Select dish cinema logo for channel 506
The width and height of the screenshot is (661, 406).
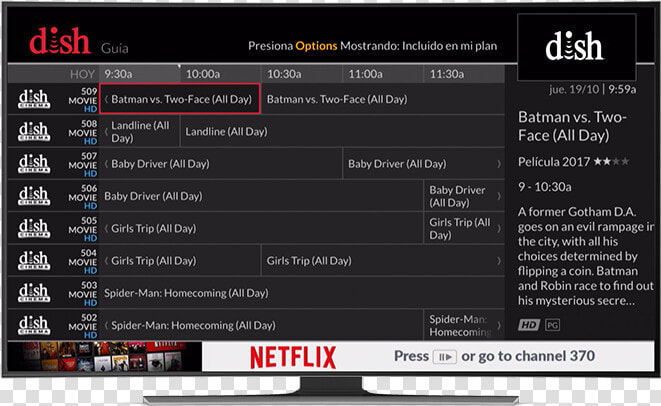click(34, 196)
